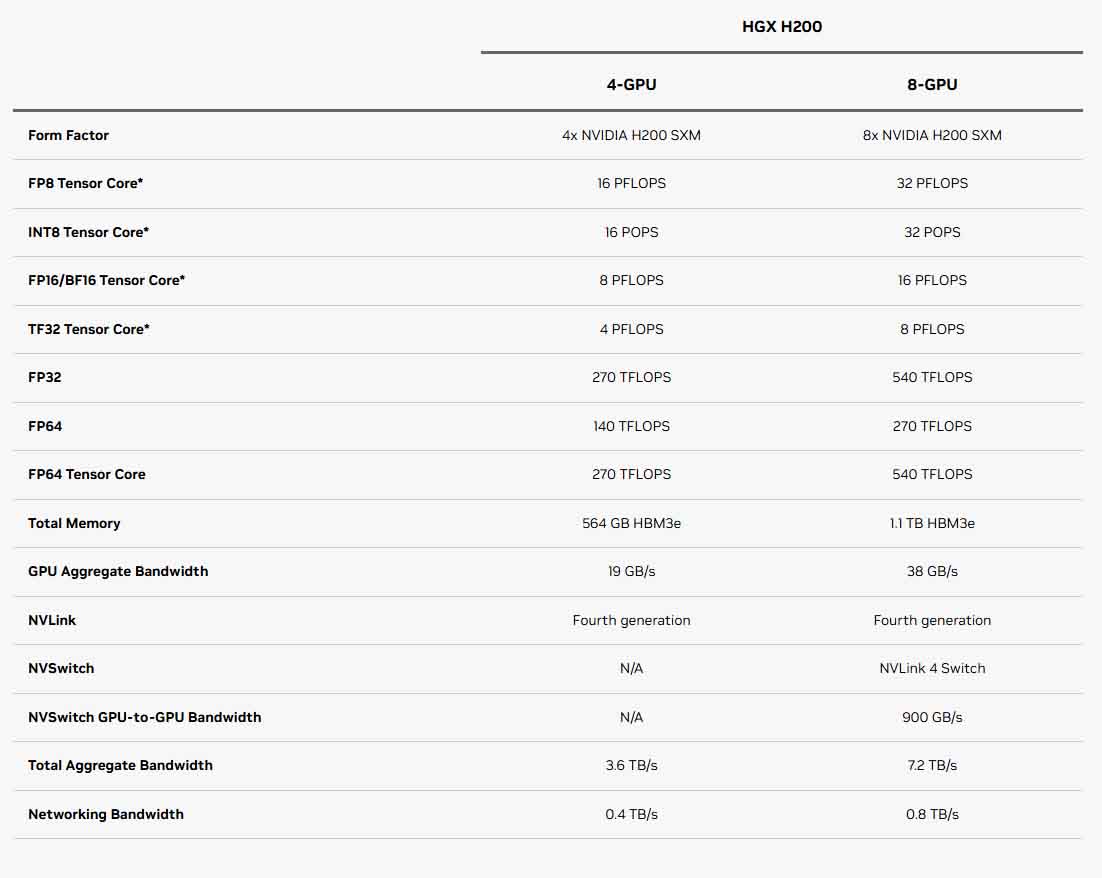Click the INT8 Tensor Core* label
The width and height of the screenshot is (1102, 878).
click(x=89, y=232)
